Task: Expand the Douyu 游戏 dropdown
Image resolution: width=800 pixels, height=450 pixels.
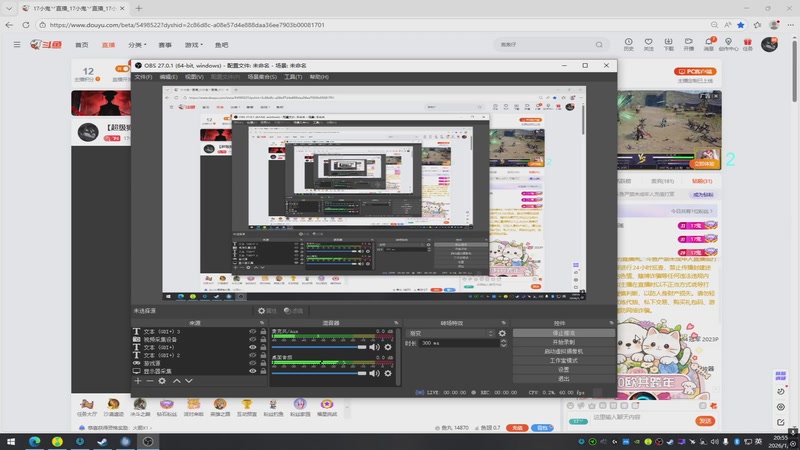Action: click(x=193, y=45)
